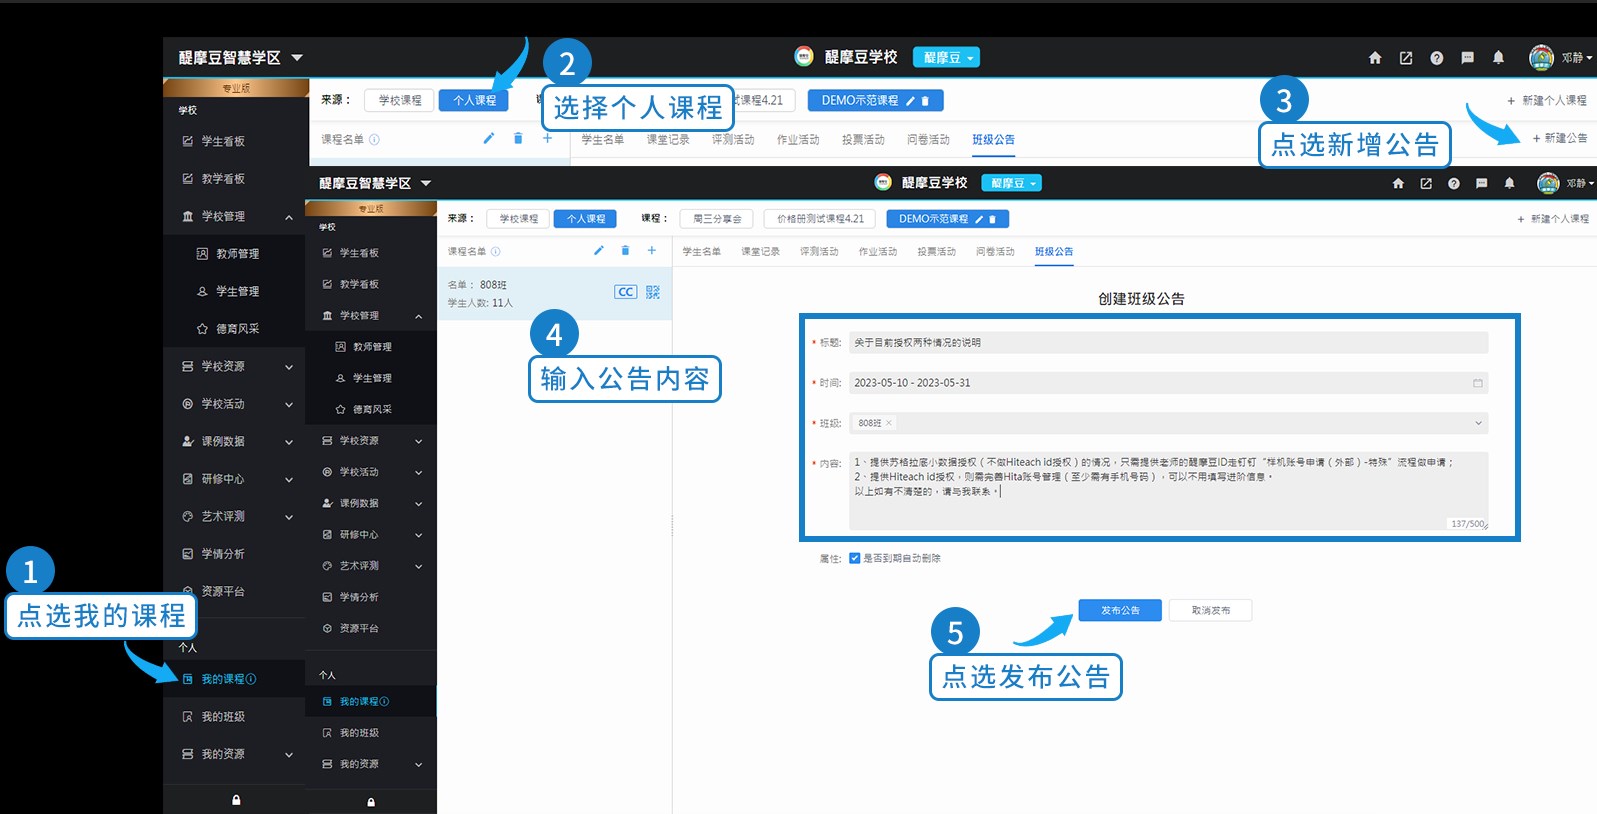1597x814 pixels.
Task: Click resize handle of the content textarea
Action: pos(1485,526)
